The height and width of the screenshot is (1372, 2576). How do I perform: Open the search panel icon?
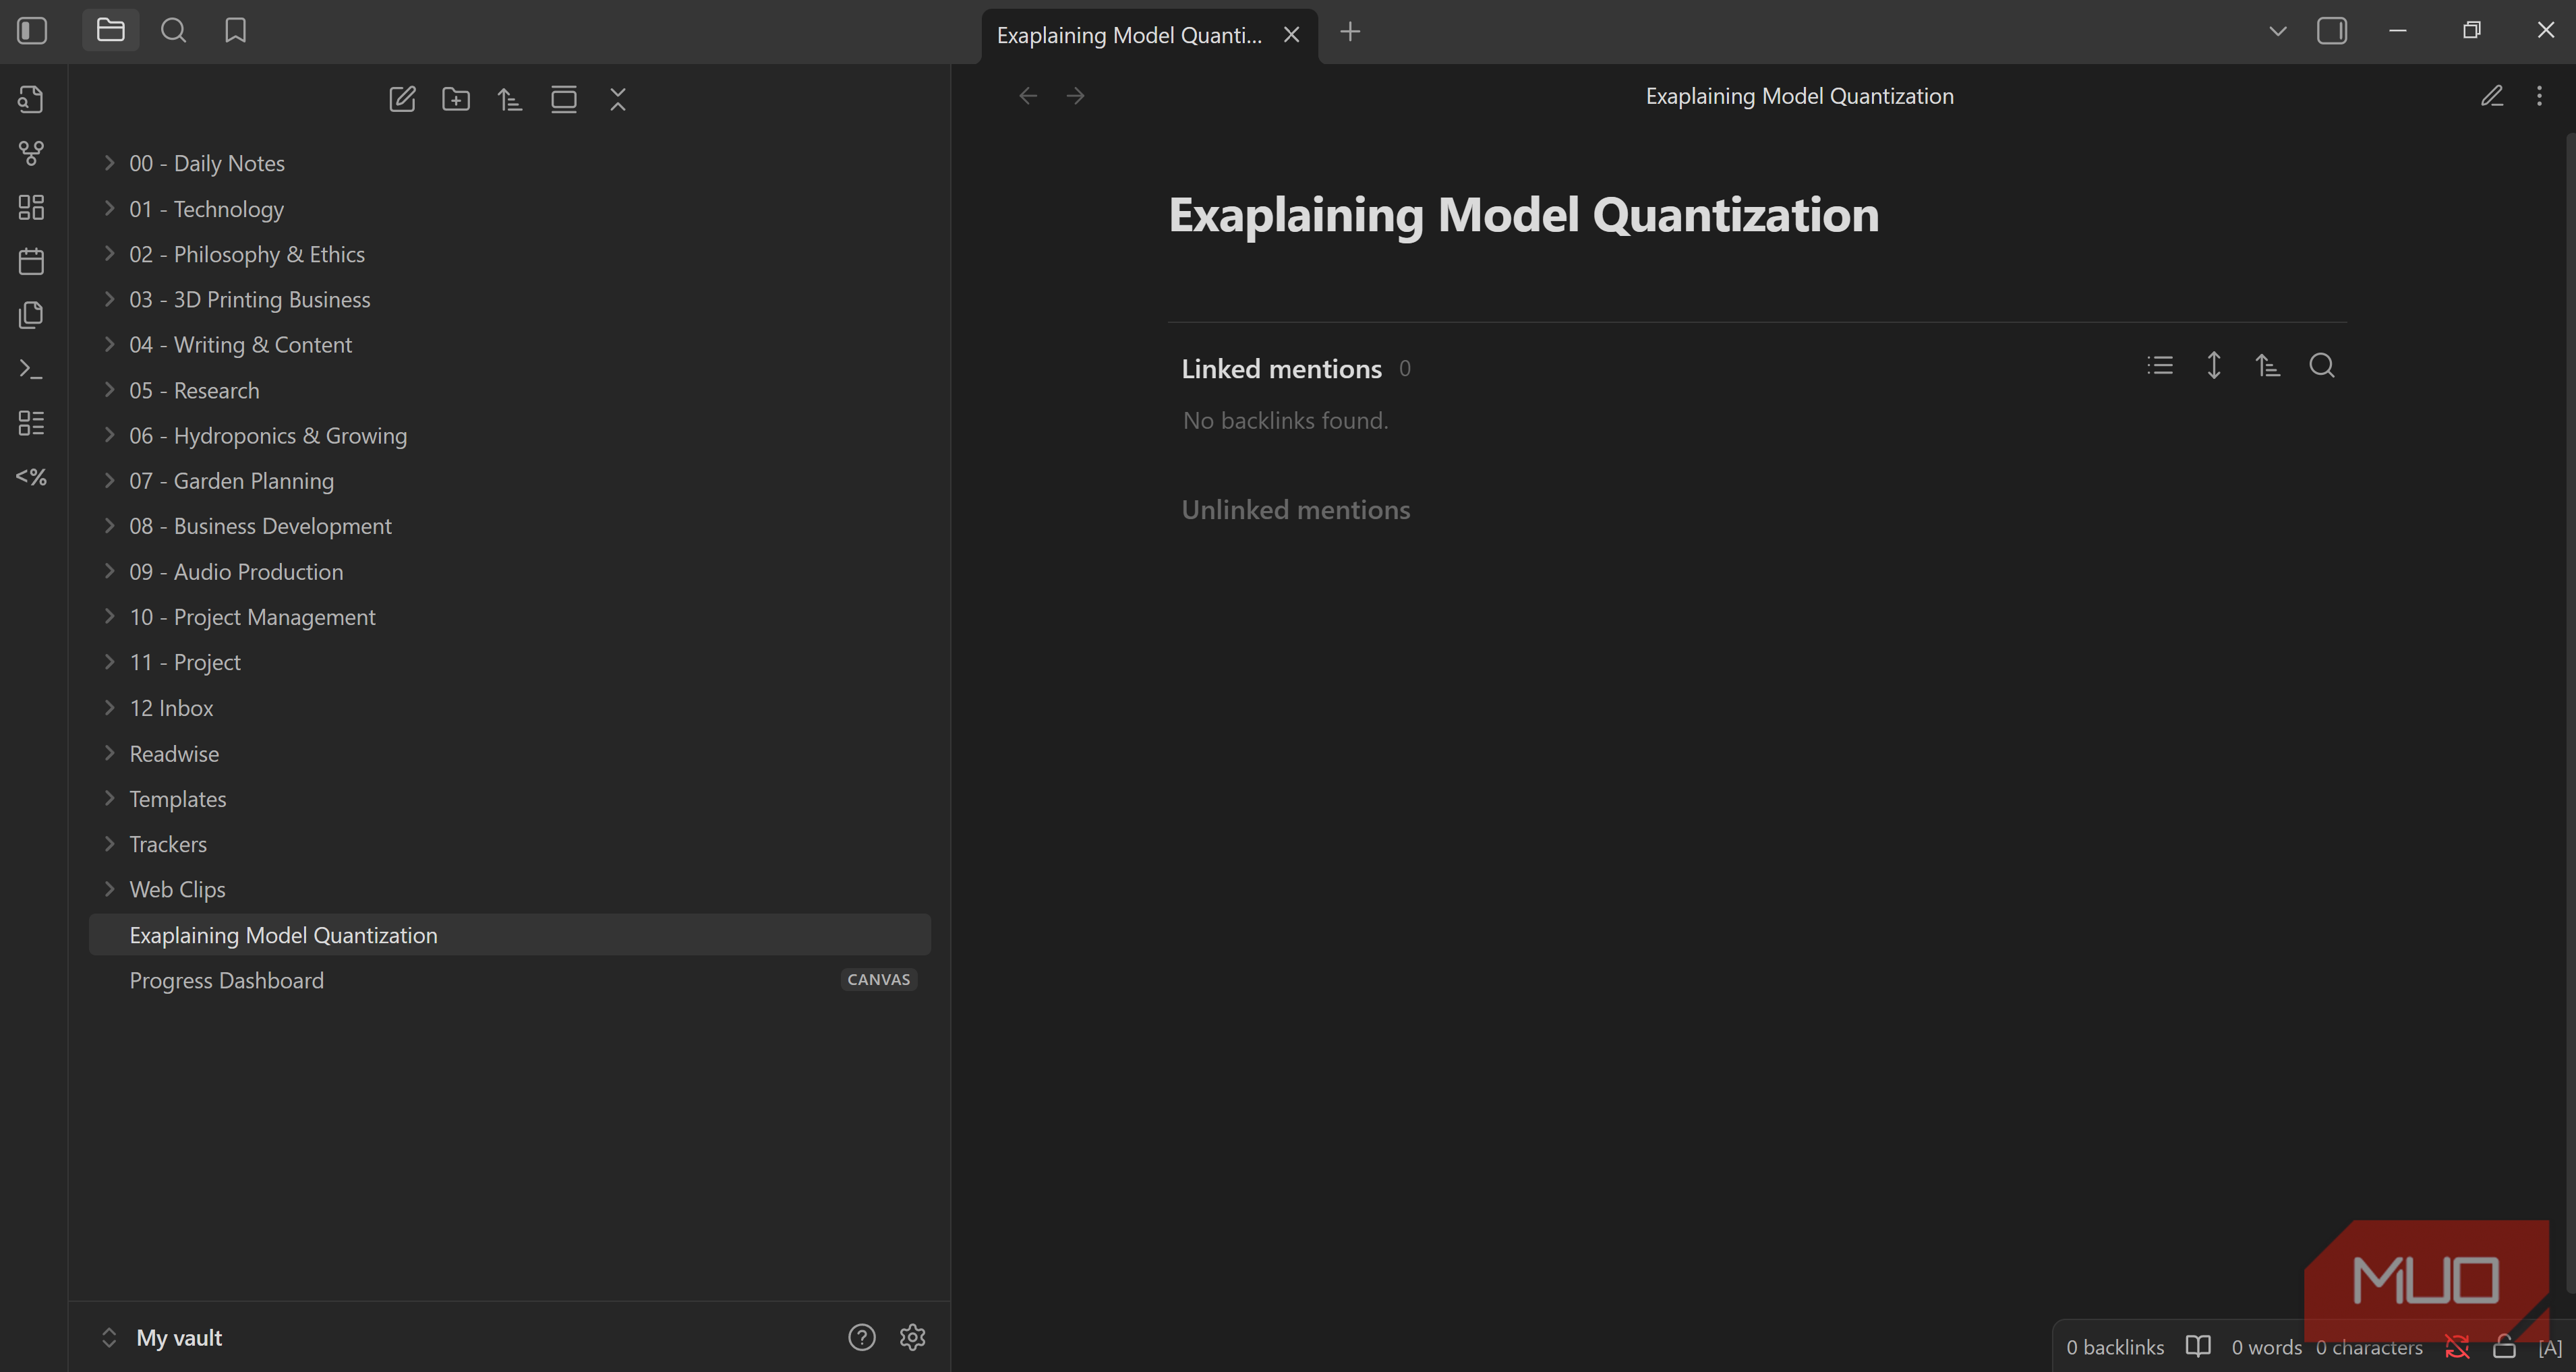click(x=173, y=31)
